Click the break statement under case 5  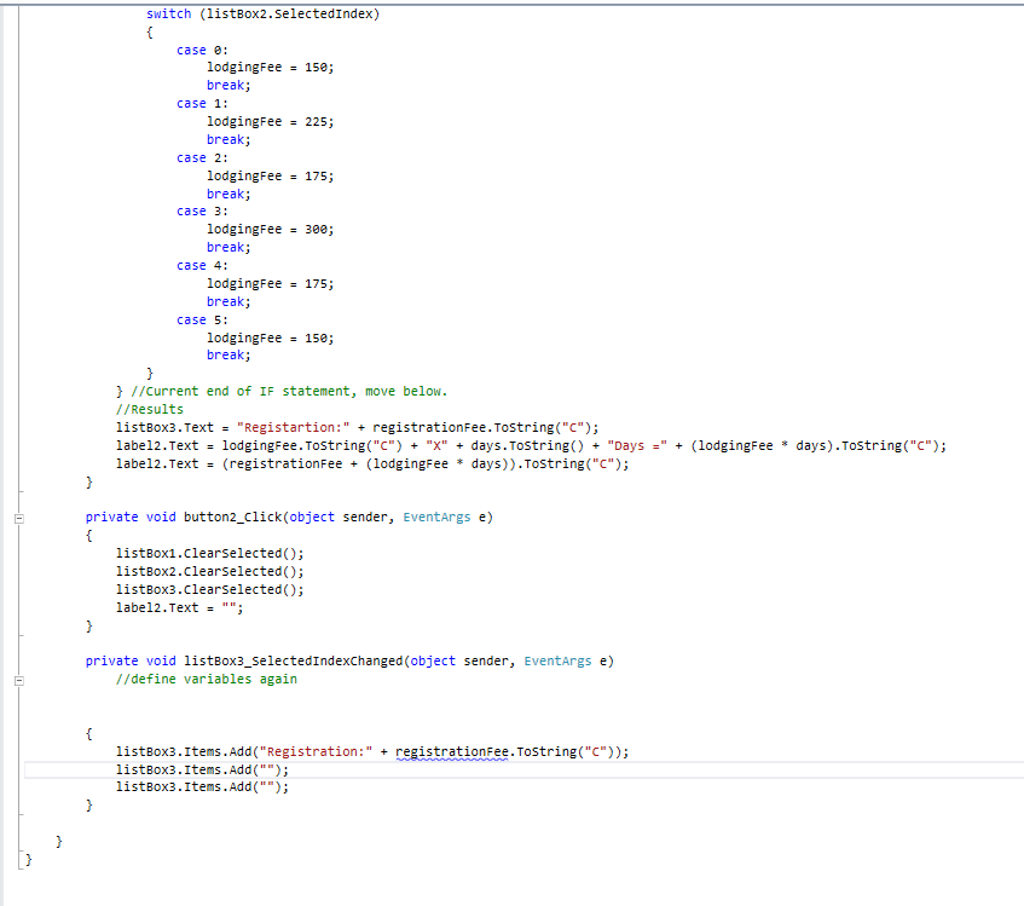pyautogui.click(x=226, y=355)
